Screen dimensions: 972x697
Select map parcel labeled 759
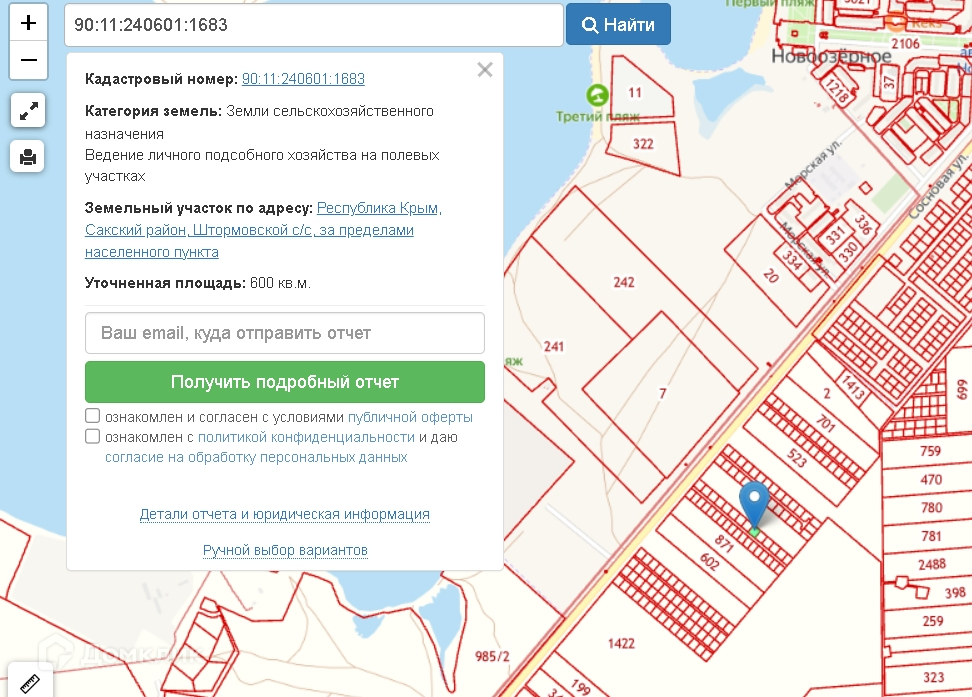click(930, 451)
